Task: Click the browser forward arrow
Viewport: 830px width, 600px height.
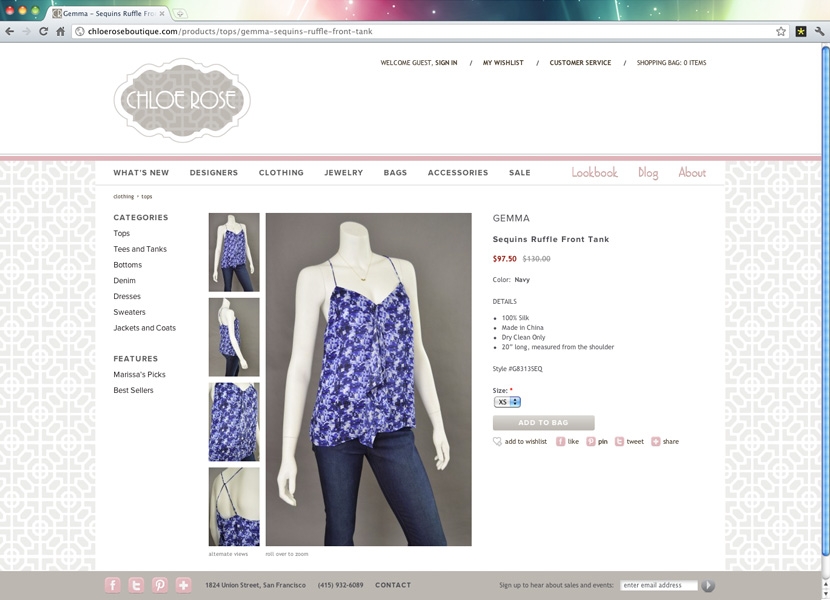Action: pos(26,31)
